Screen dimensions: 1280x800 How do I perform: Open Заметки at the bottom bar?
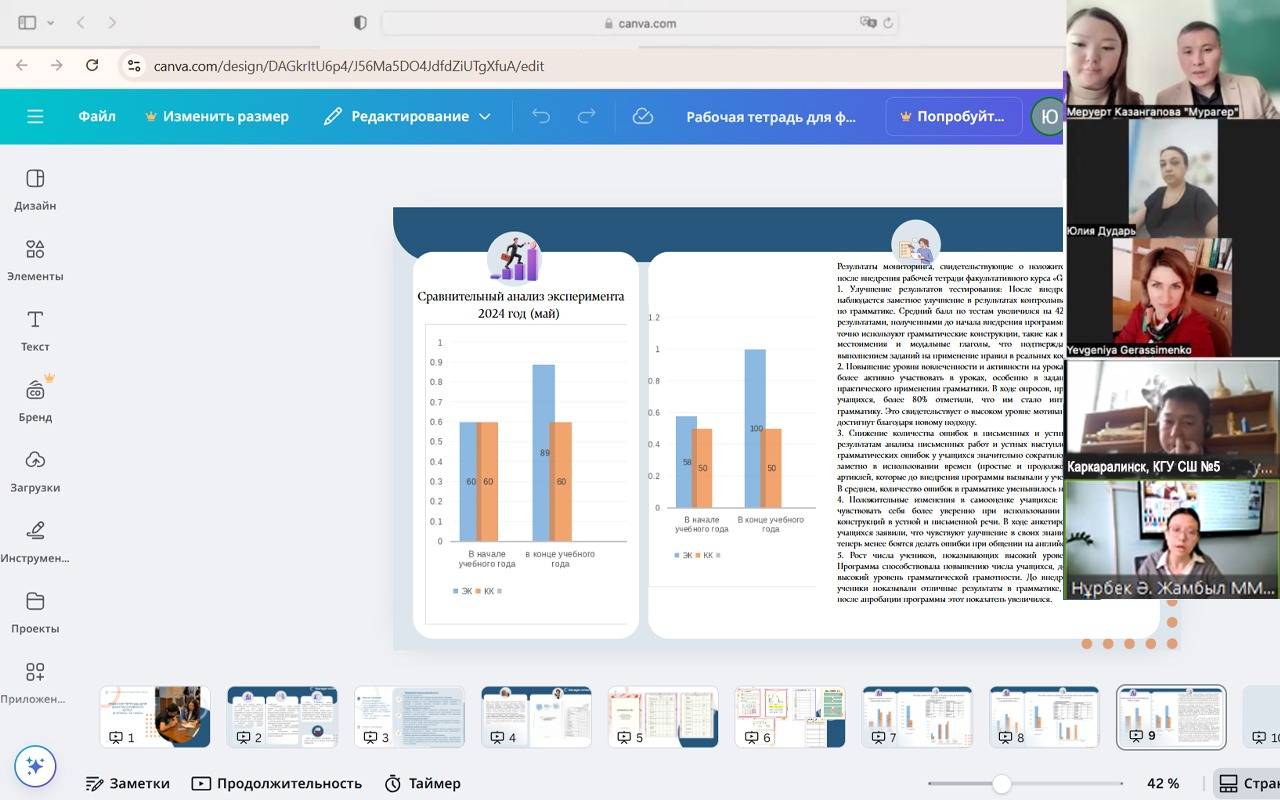coord(127,783)
